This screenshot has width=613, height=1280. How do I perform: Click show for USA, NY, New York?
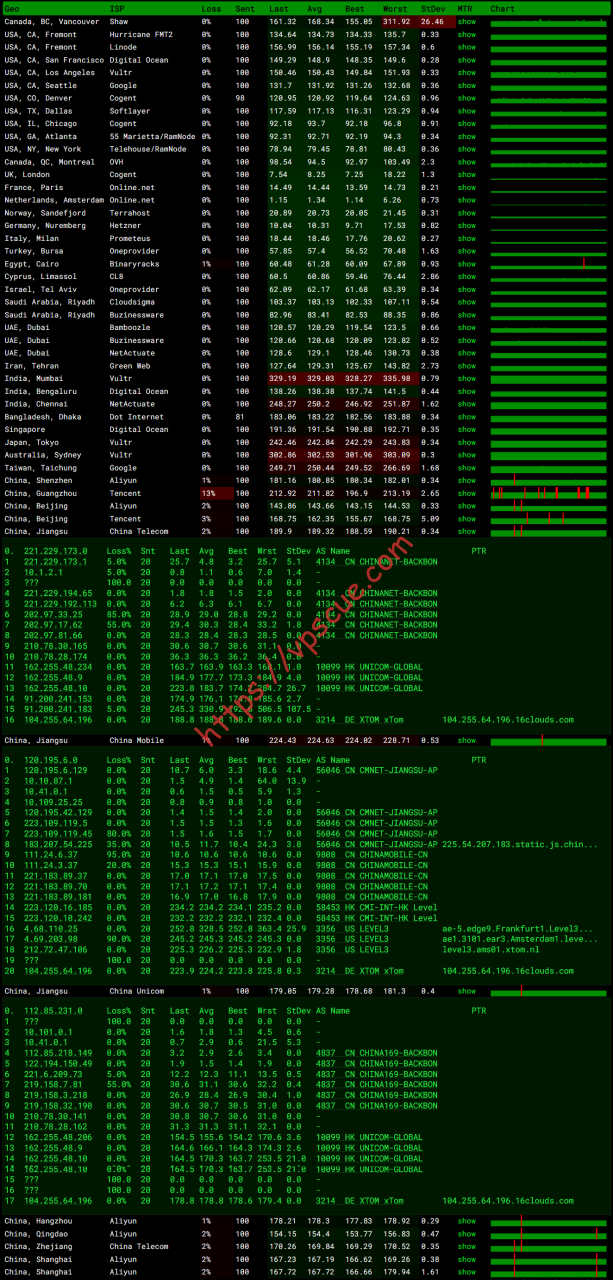click(x=467, y=149)
